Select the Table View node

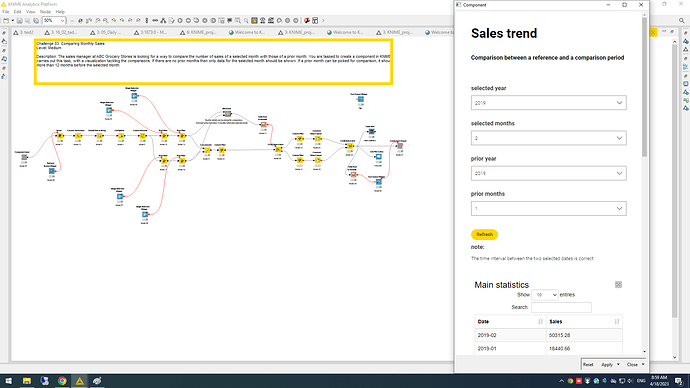tap(371, 132)
